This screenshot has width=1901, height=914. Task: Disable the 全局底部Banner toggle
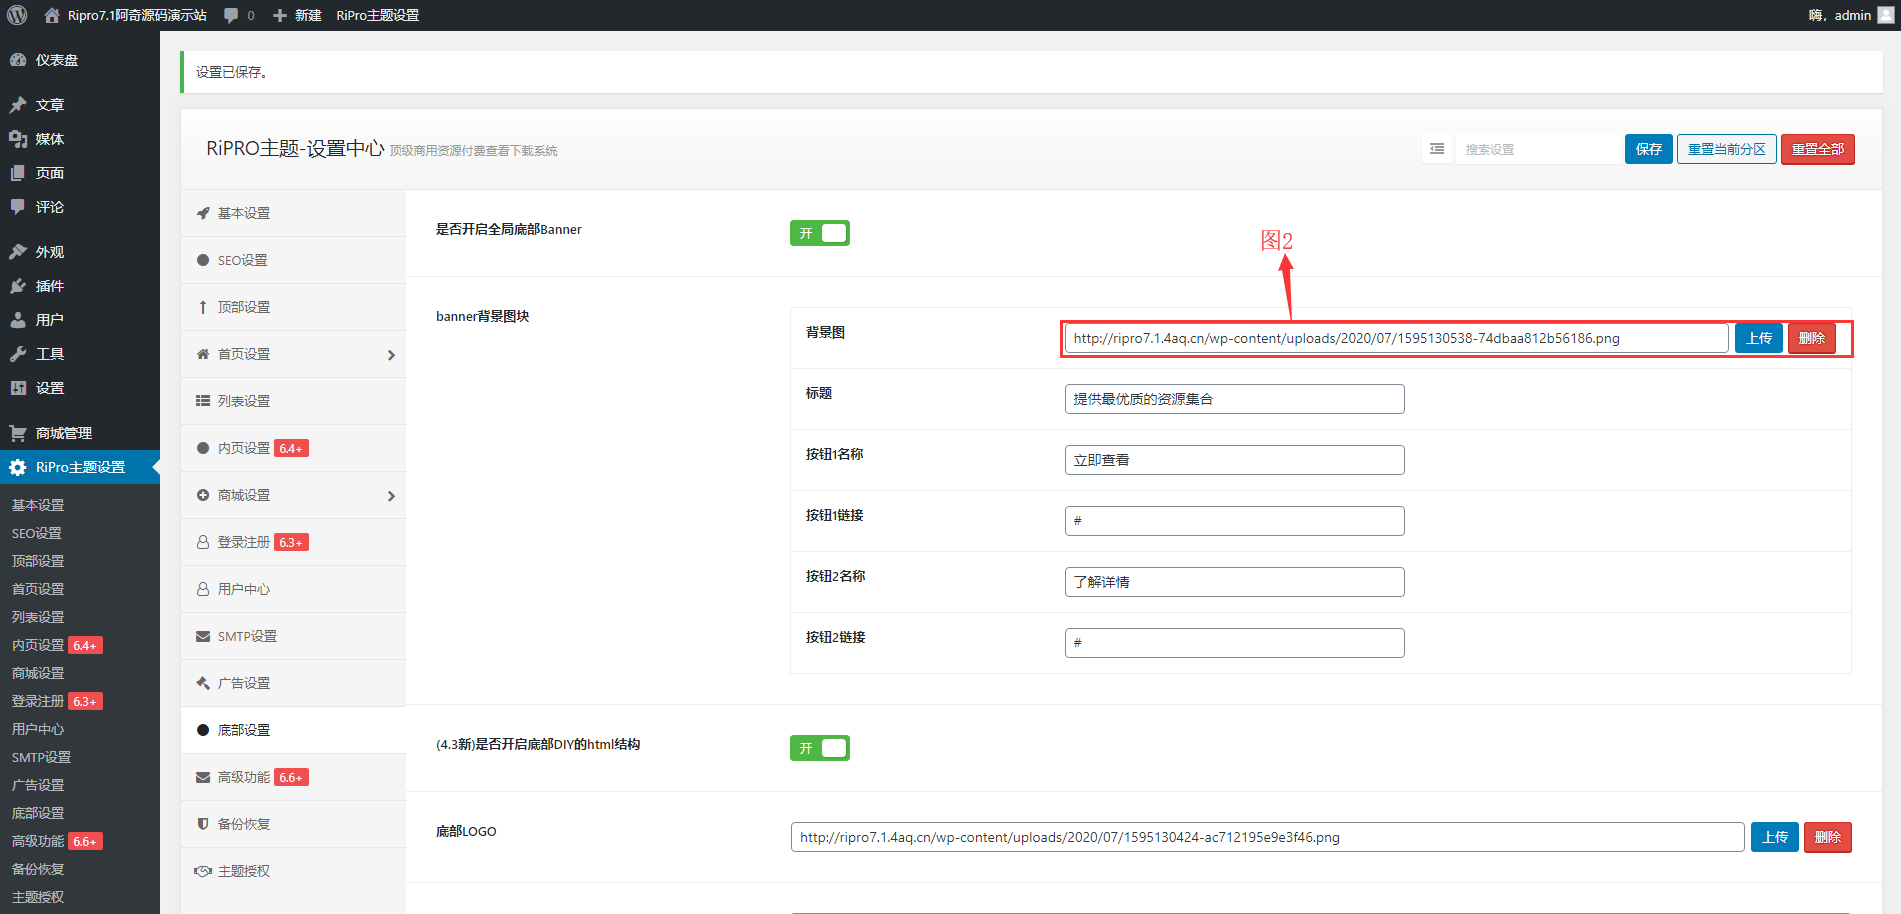coord(820,232)
